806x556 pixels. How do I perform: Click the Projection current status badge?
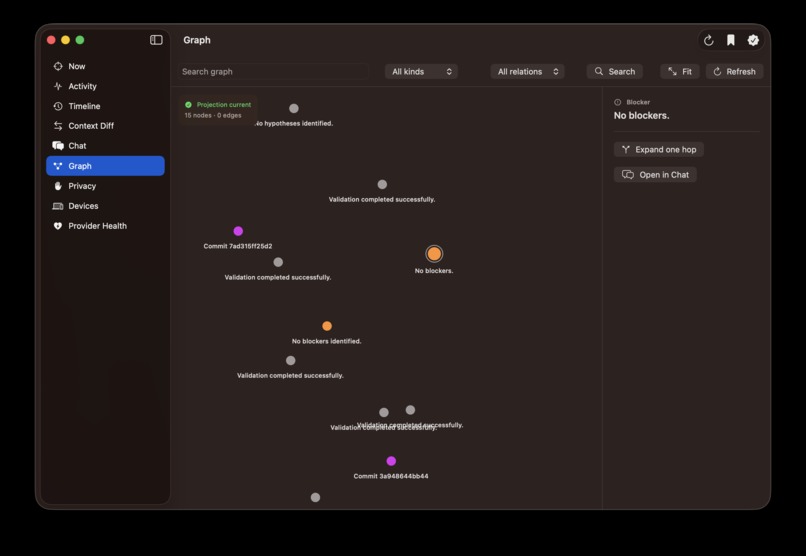click(x=218, y=104)
